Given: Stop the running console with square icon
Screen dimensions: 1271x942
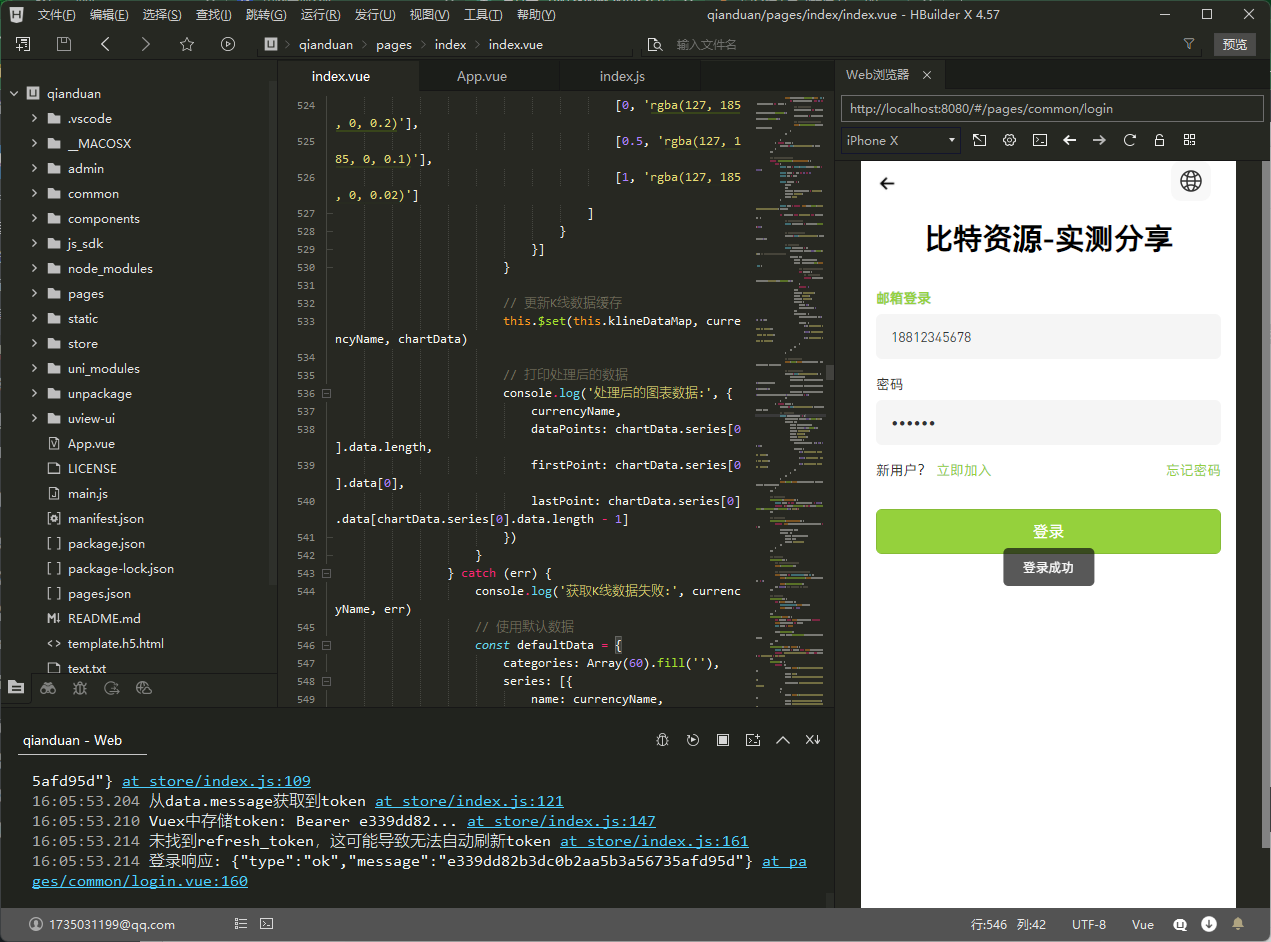Looking at the screenshot, I should pos(723,740).
